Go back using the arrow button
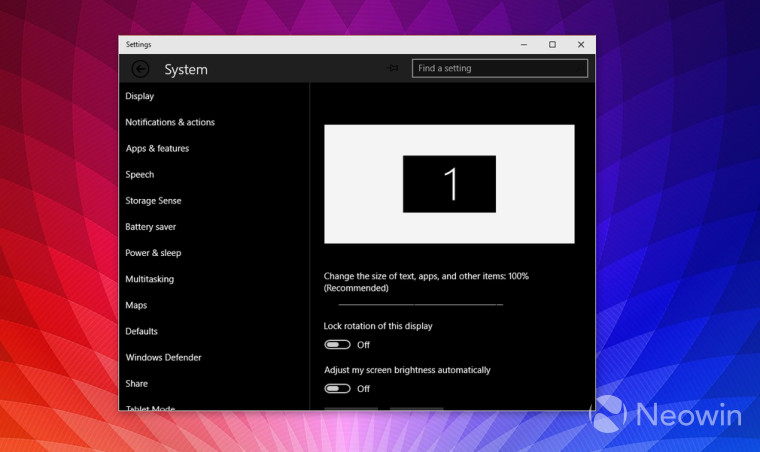This screenshot has height=452, width=760. click(140, 69)
